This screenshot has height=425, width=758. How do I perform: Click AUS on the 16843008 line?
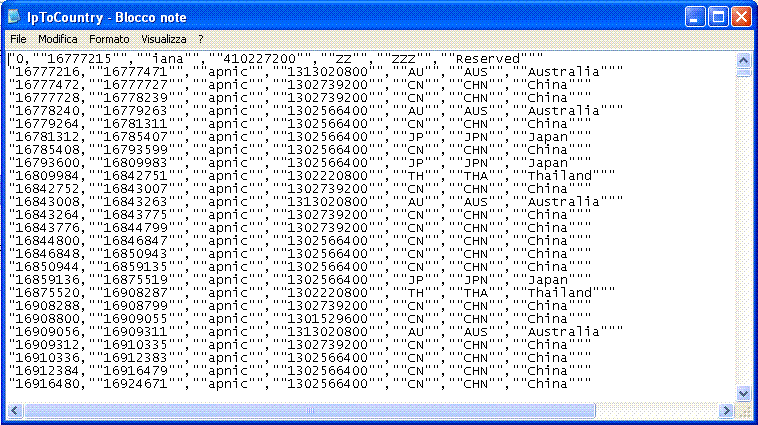(x=476, y=202)
